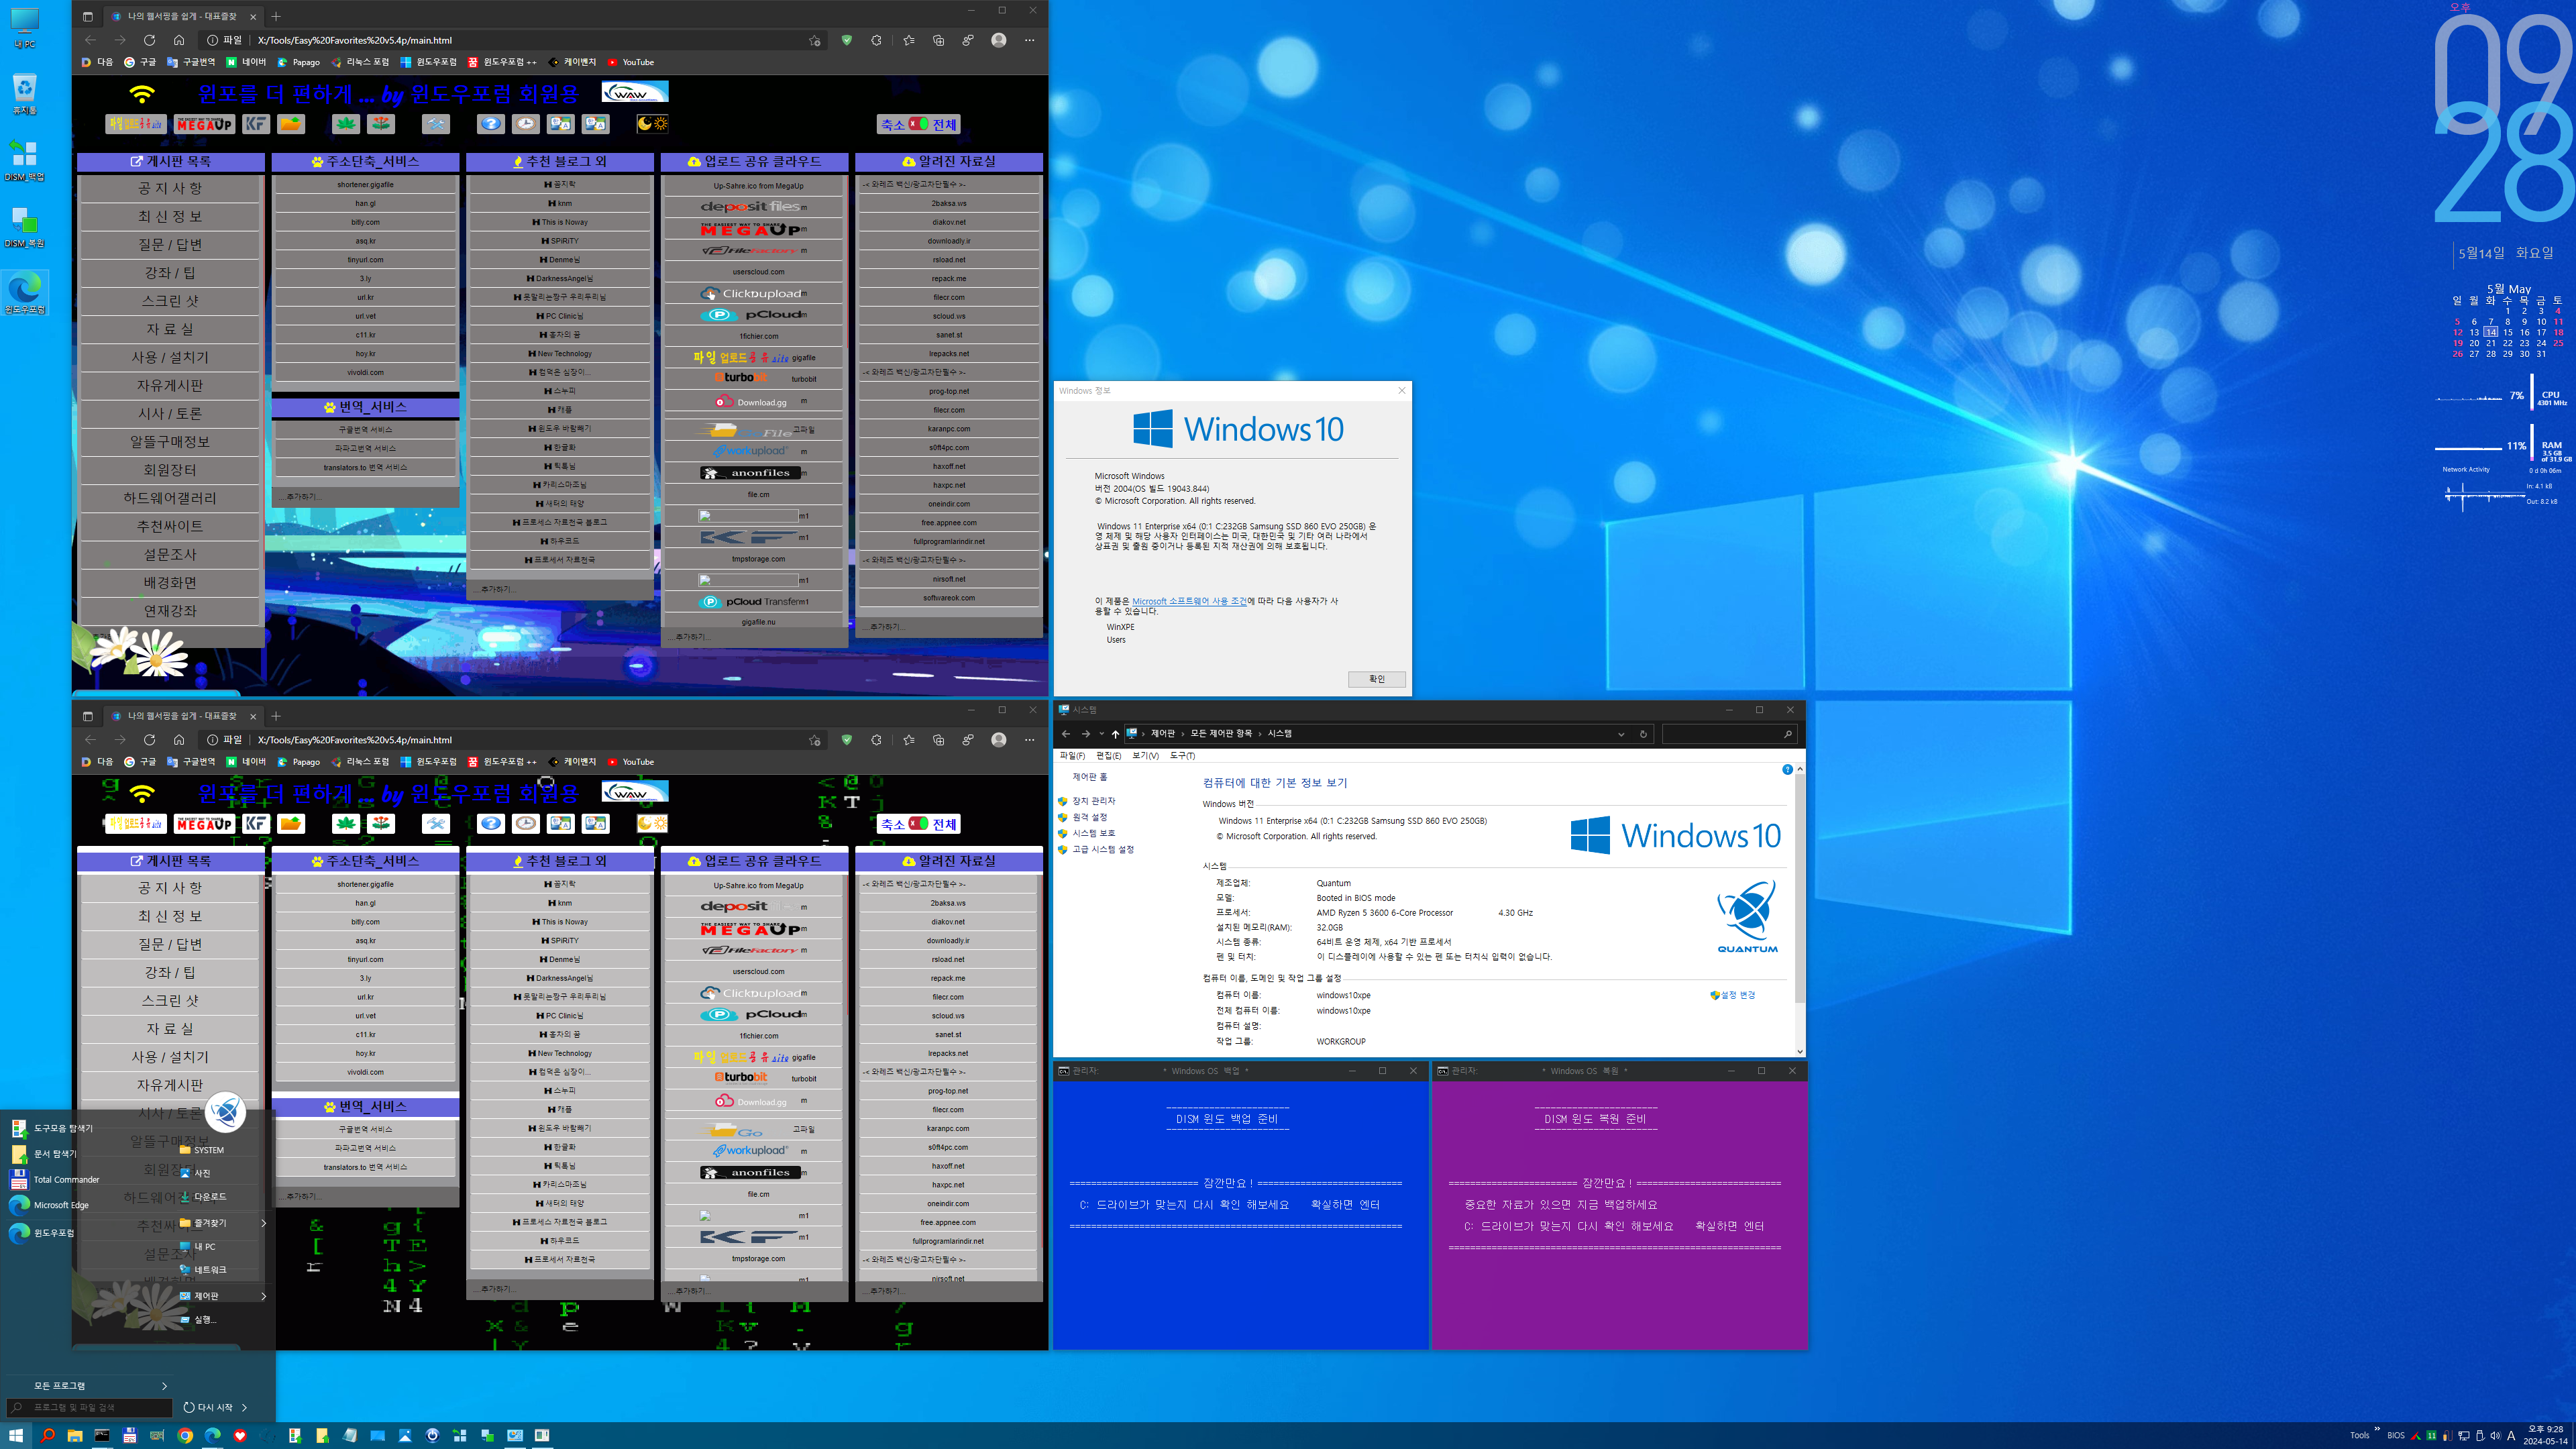The width and height of the screenshot is (2576, 1449).
Task: Select 실행... in start menu
Action: (198, 1320)
